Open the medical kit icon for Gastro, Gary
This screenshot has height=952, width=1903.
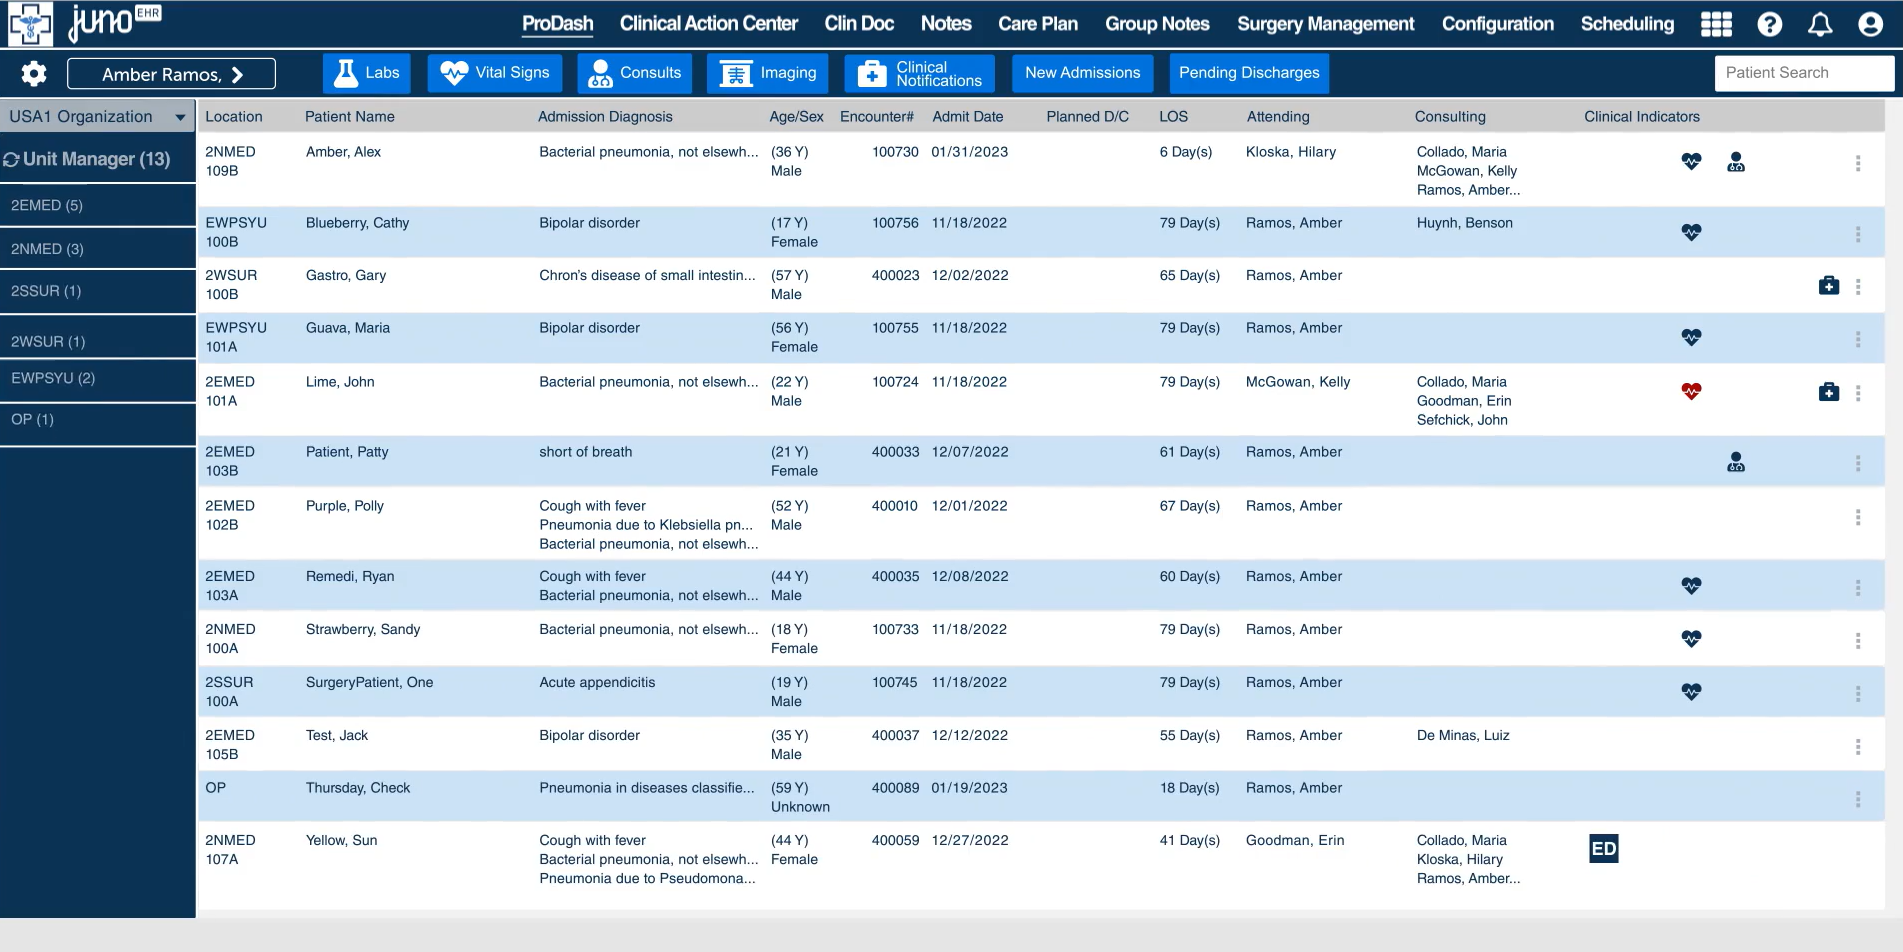coord(1829,285)
